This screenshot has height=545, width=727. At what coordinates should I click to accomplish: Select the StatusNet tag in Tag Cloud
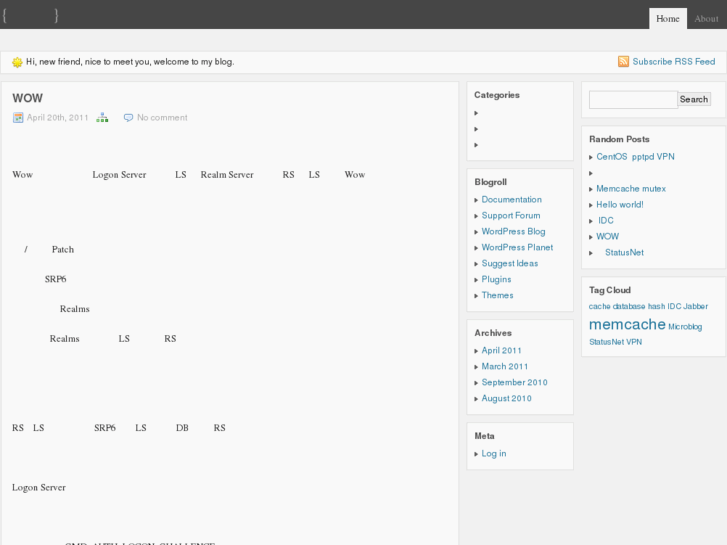[605, 342]
